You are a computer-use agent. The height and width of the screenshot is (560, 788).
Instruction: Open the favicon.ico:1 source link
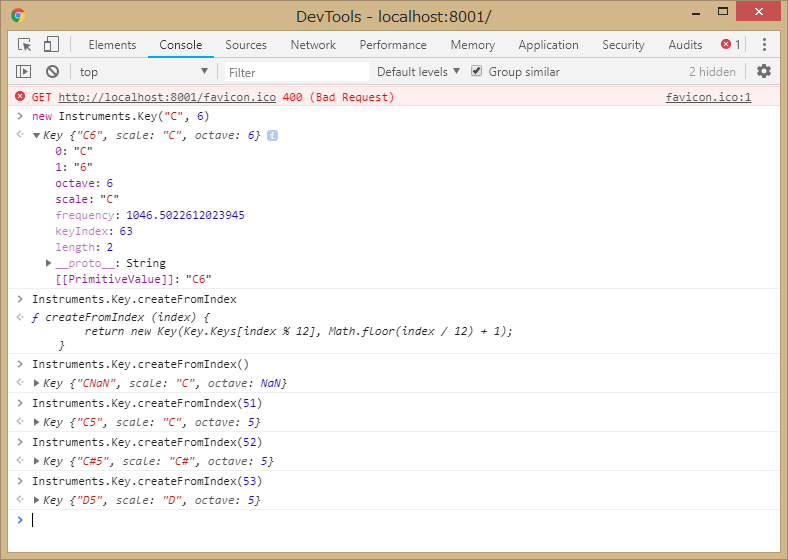pyautogui.click(x=708, y=98)
